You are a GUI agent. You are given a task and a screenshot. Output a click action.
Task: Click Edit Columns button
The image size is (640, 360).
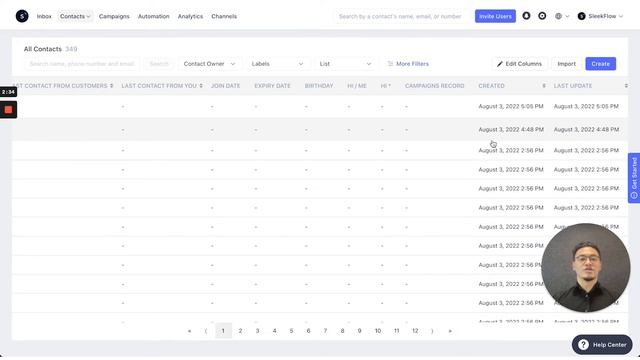point(519,64)
